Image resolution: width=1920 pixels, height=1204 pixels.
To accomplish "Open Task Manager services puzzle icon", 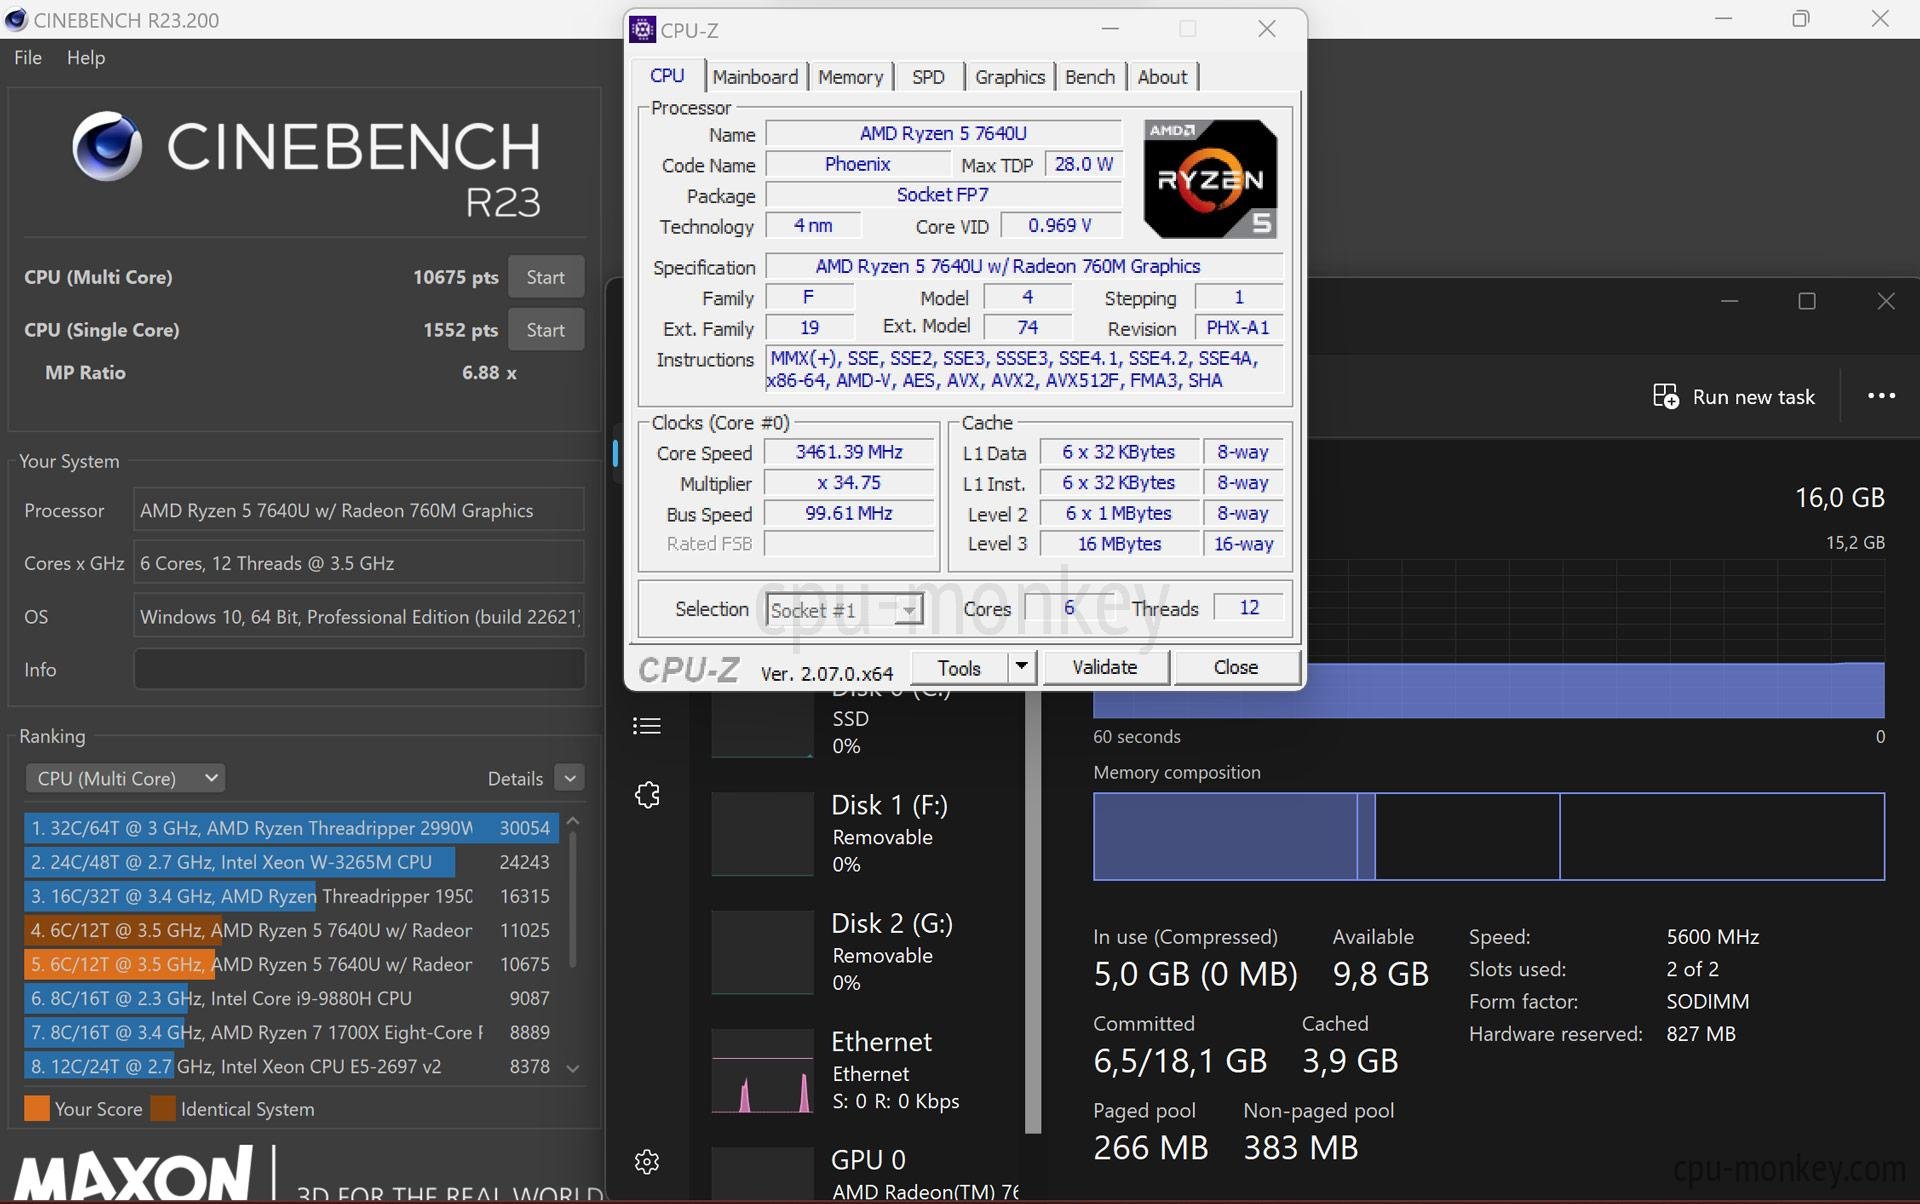I will (x=647, y=795).
